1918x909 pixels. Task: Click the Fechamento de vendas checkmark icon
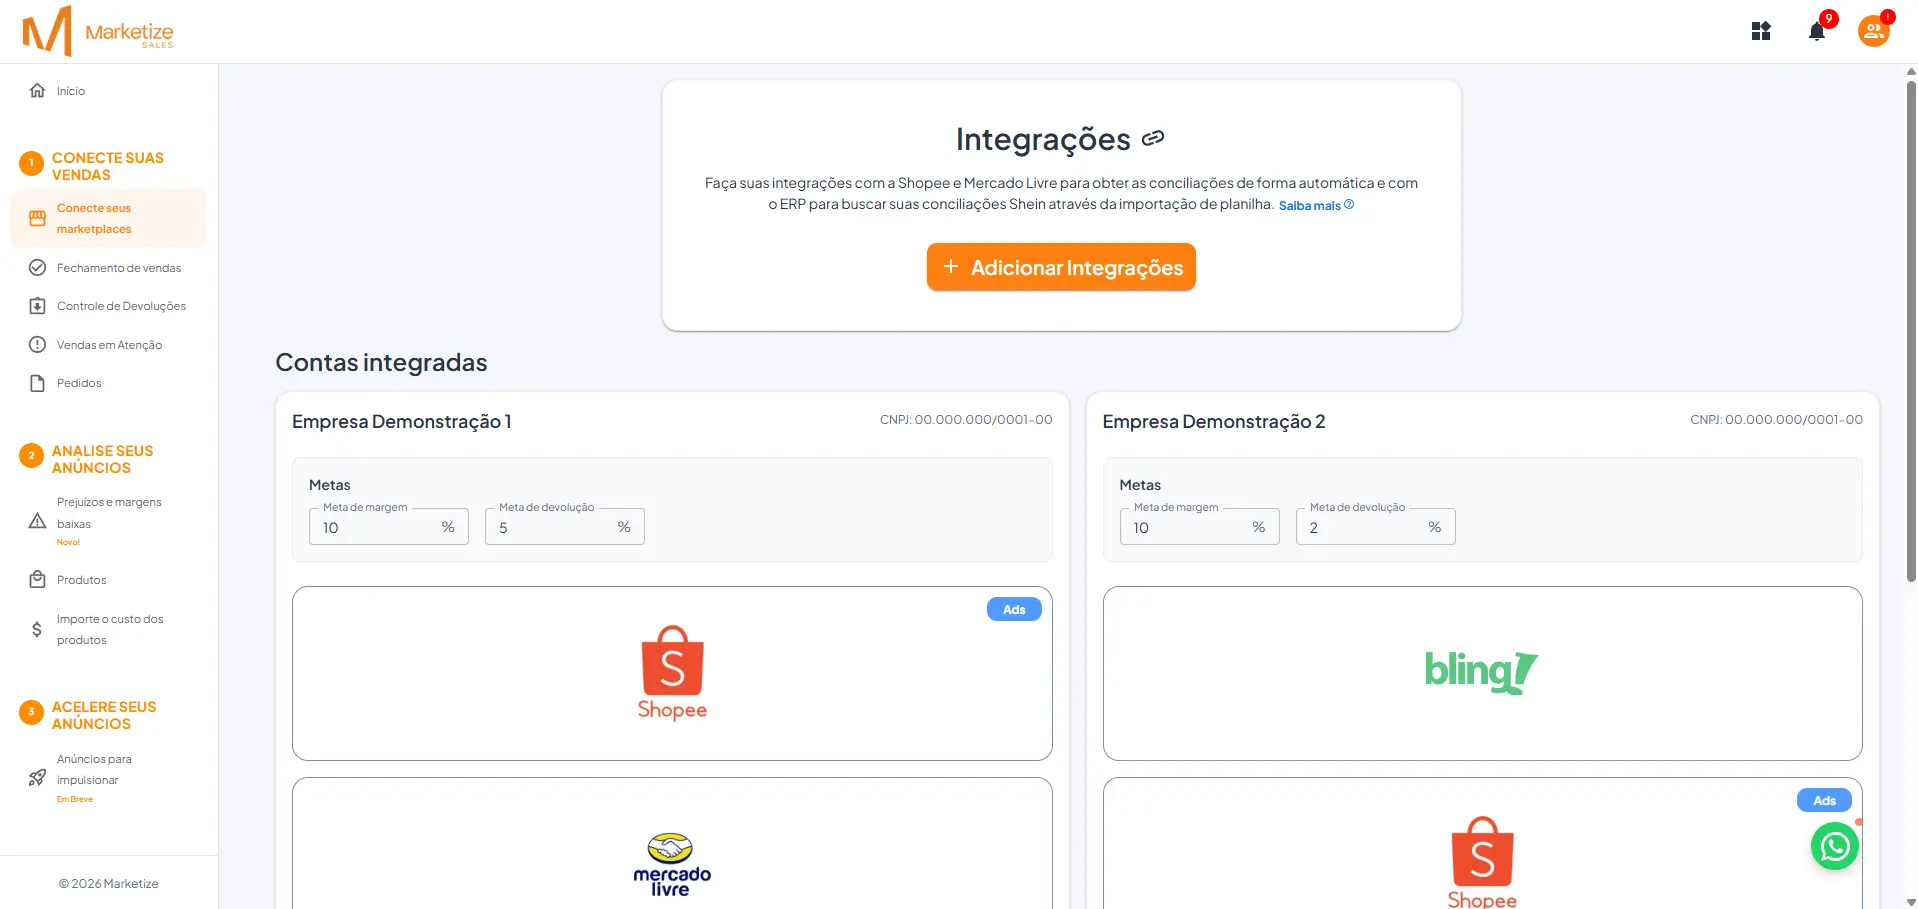click(x=37, y=267)
